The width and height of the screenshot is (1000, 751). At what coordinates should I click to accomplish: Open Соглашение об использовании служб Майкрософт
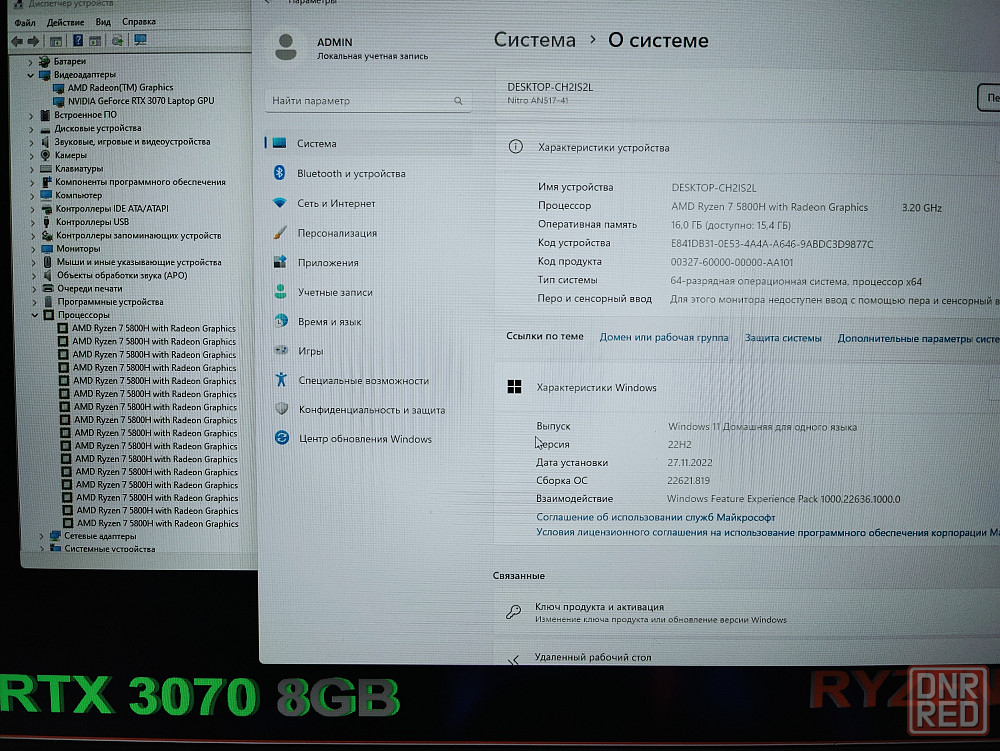pyautogui.click(x=656, y=517)
